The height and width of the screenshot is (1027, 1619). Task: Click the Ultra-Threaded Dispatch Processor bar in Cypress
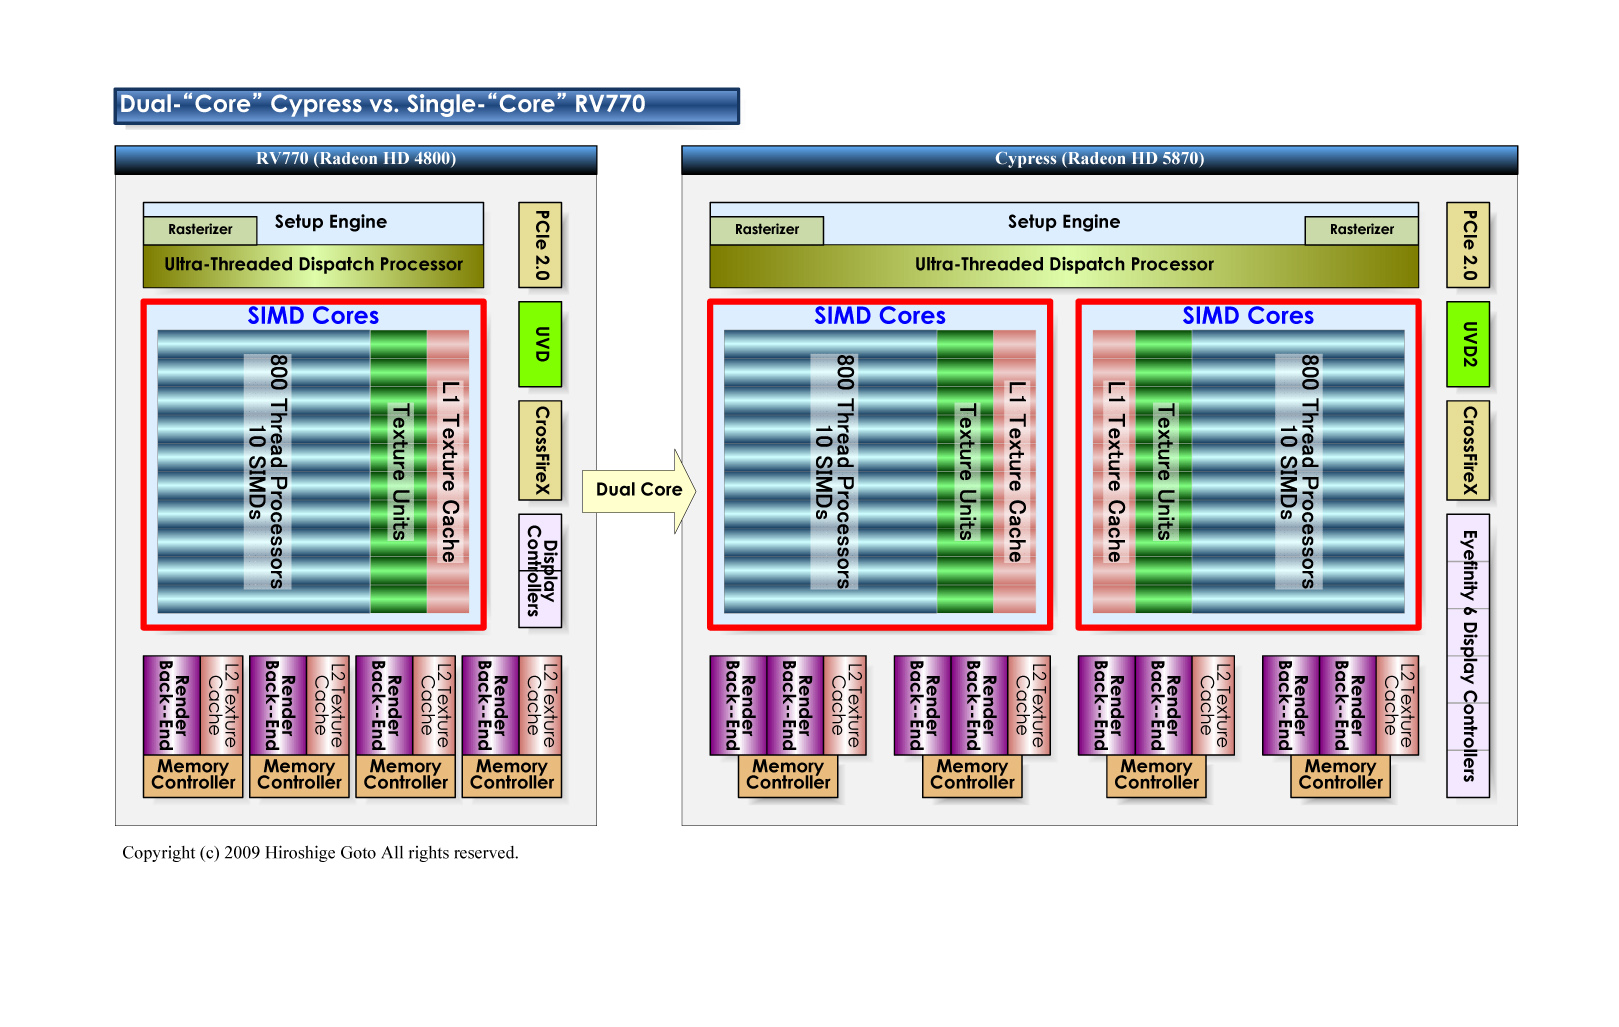(1064, 266)
